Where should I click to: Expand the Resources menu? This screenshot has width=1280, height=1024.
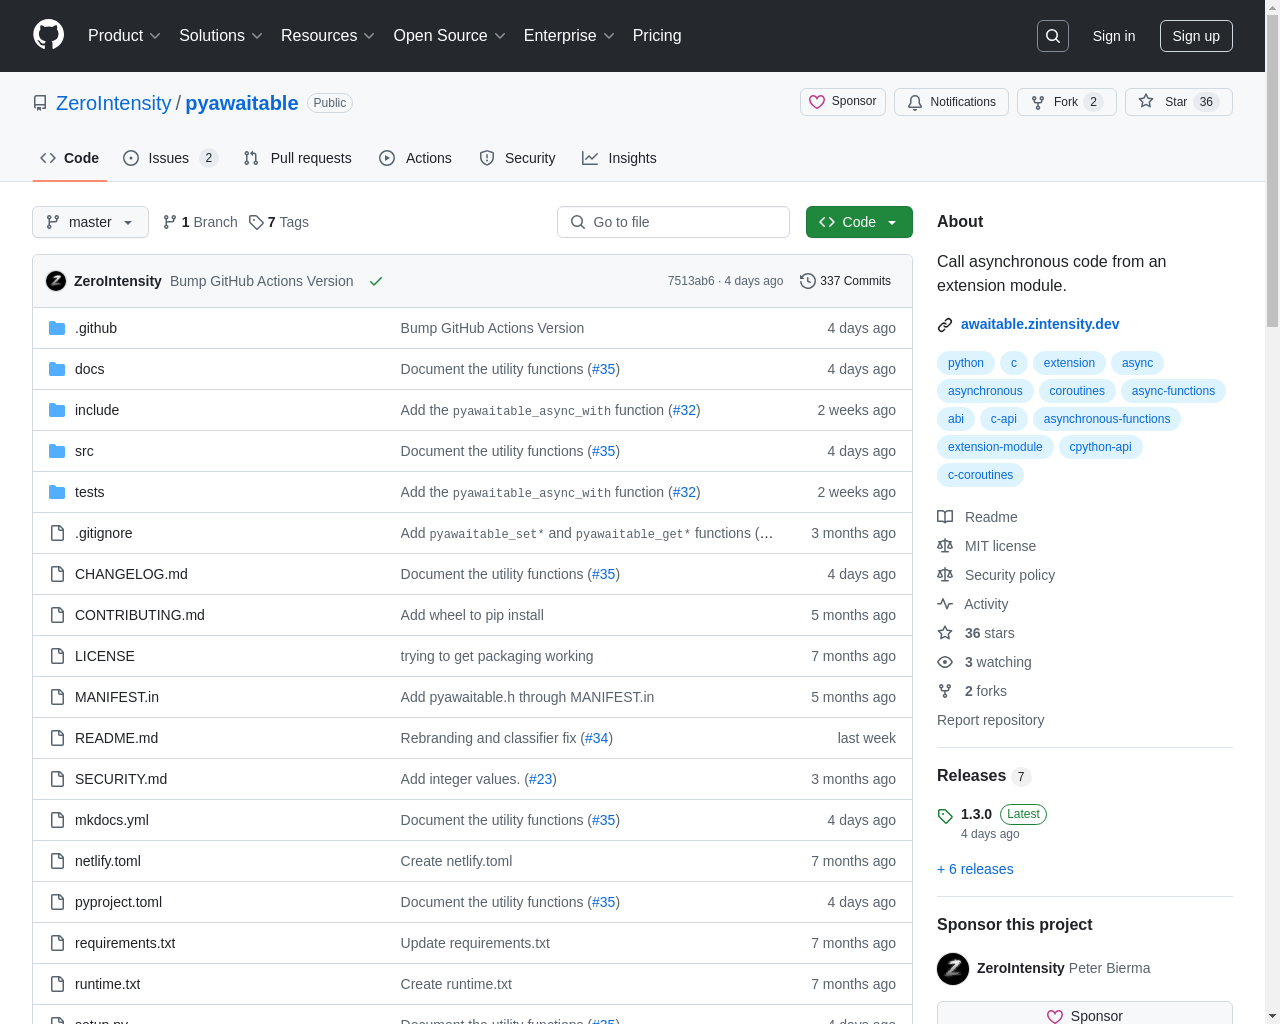(328, 36)
